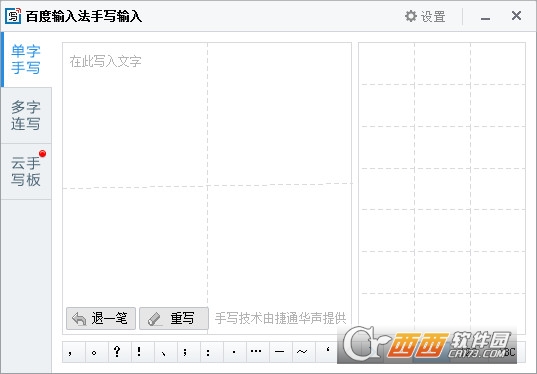Viewport: 537px width, 374px height.
Task: Insert Chinese comma punctuation
Action: point(74,352)
